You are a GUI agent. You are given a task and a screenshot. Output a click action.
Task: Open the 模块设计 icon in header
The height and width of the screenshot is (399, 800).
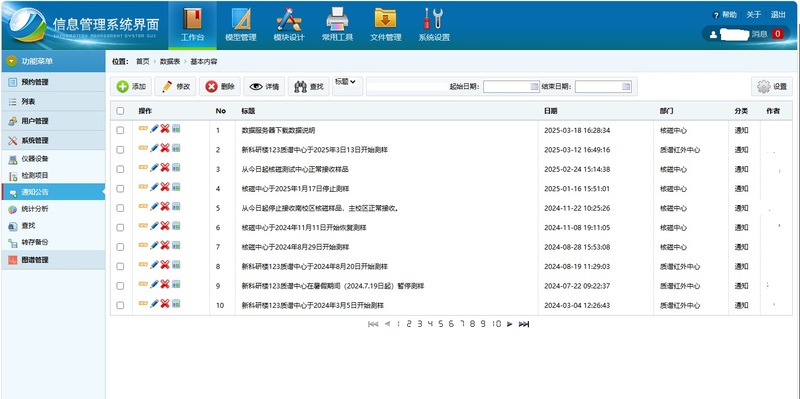289,19
